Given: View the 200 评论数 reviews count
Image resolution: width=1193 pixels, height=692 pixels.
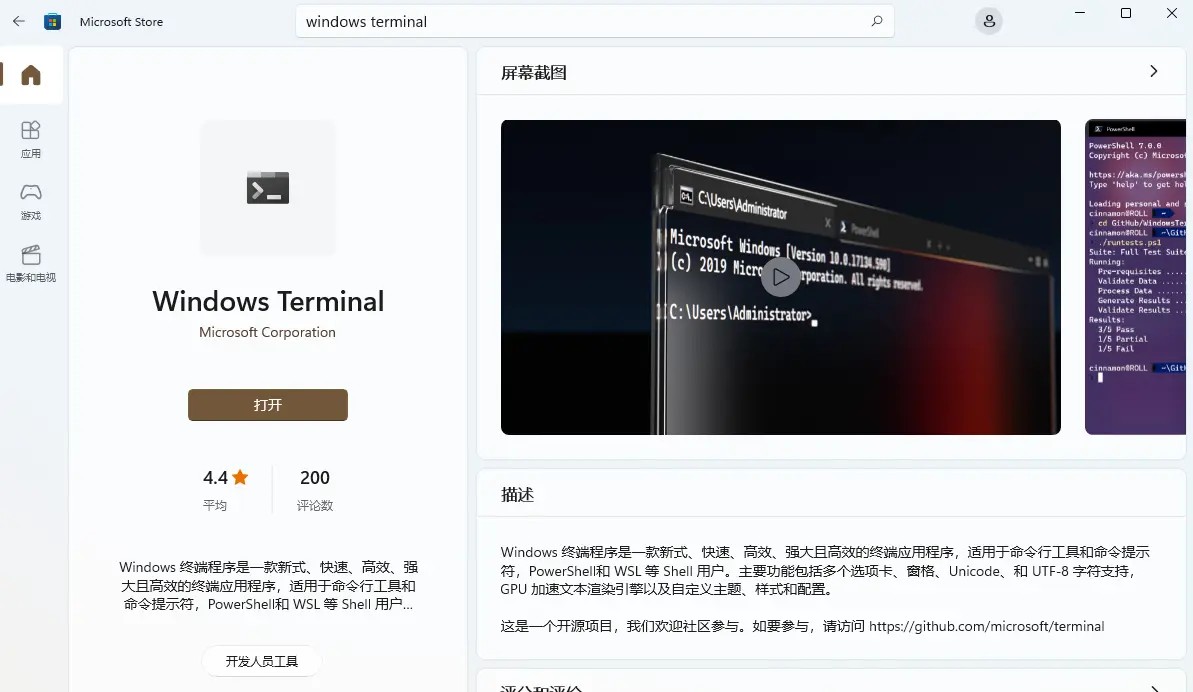Looking at the screenshot, I should [x=314, y=478].
